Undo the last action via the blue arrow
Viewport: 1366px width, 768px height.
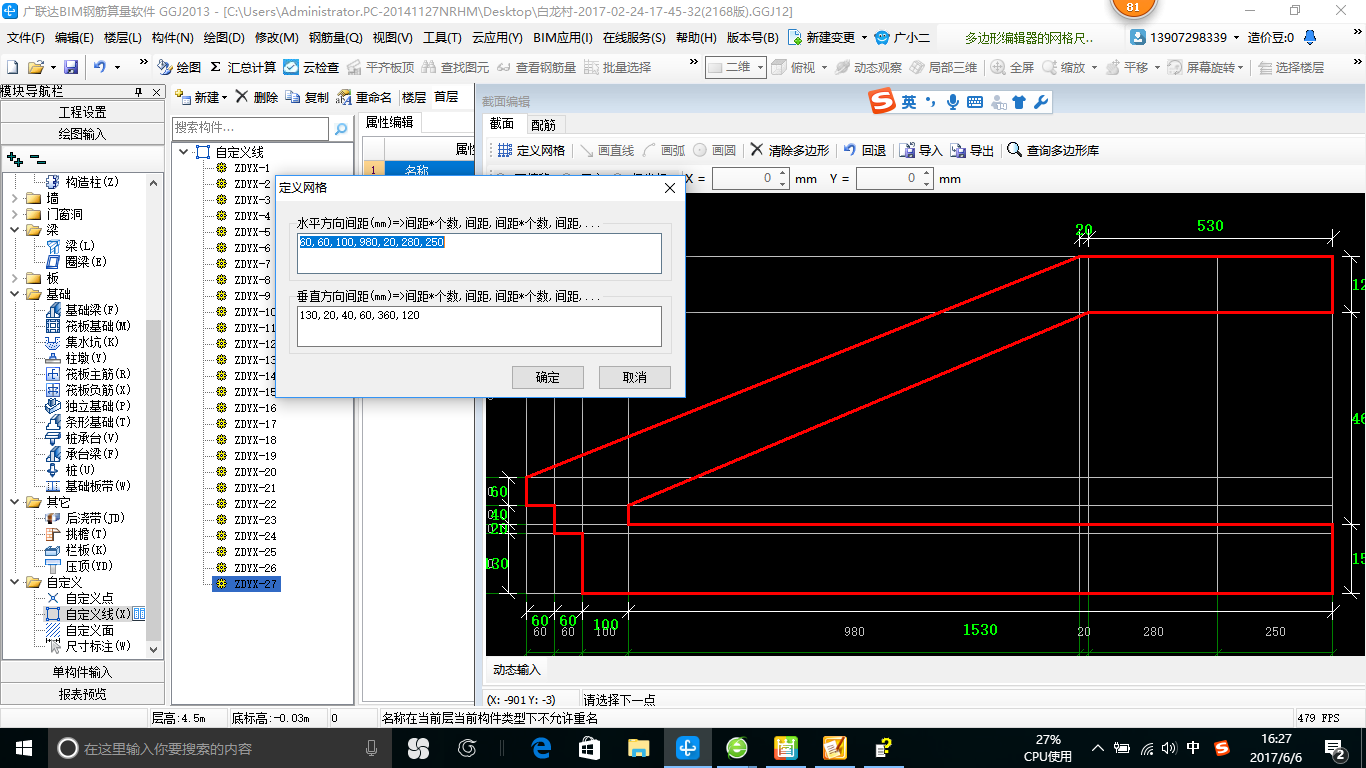tap(99, 67)
